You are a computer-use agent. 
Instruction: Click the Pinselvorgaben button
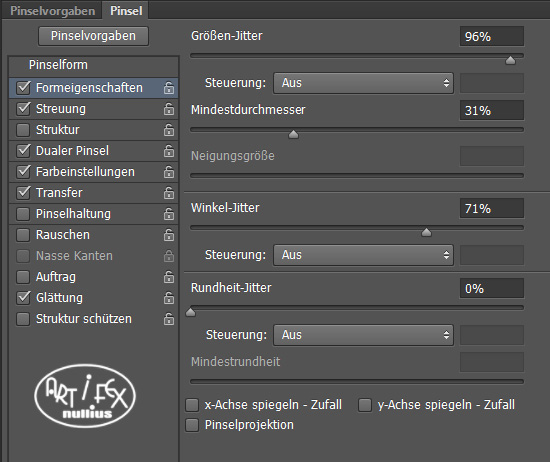[93, 36]
